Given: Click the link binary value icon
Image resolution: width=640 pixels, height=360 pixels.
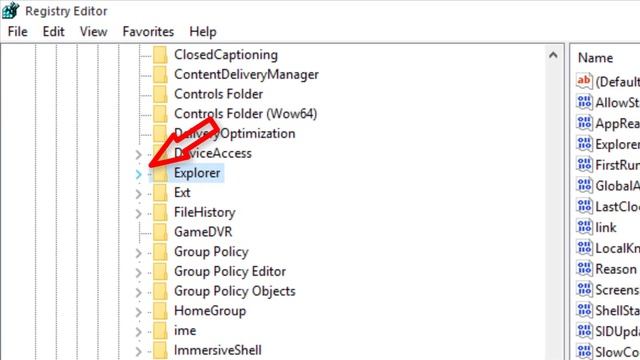Looking at the screenshot, I should (x=584, y=227).
